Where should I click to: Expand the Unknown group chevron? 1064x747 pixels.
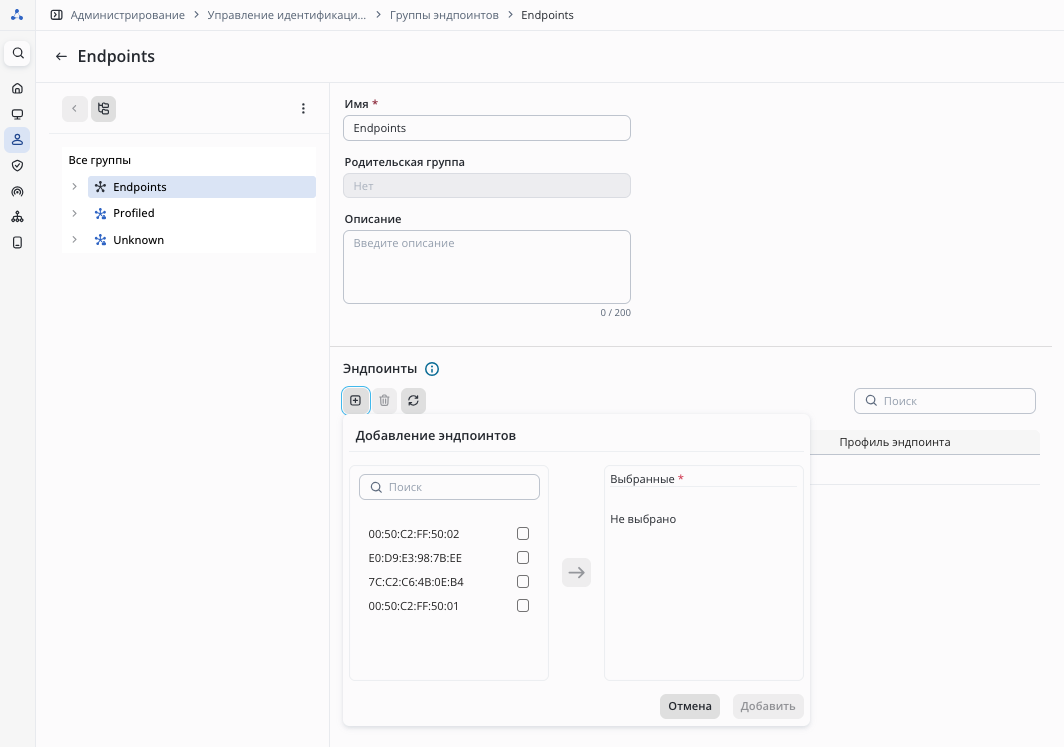tap(74, 240)
